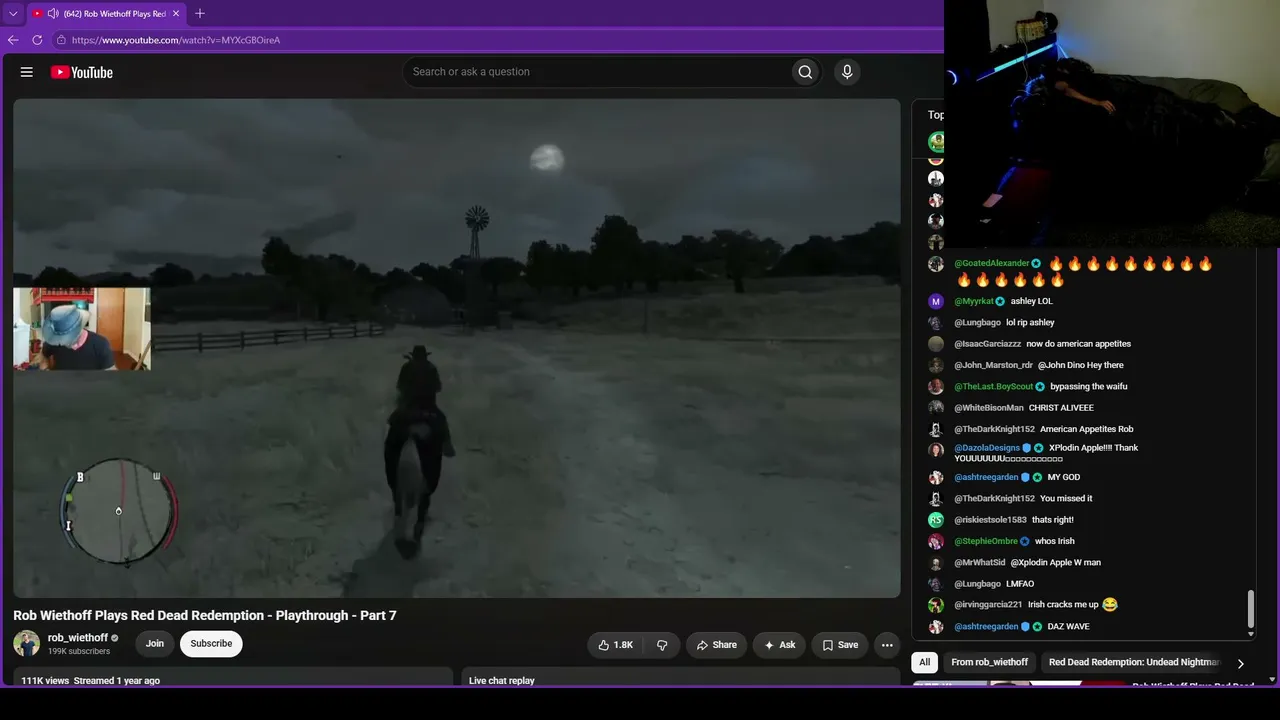Open irvinggarcia221's chat avatar

(x=936, y=605)
